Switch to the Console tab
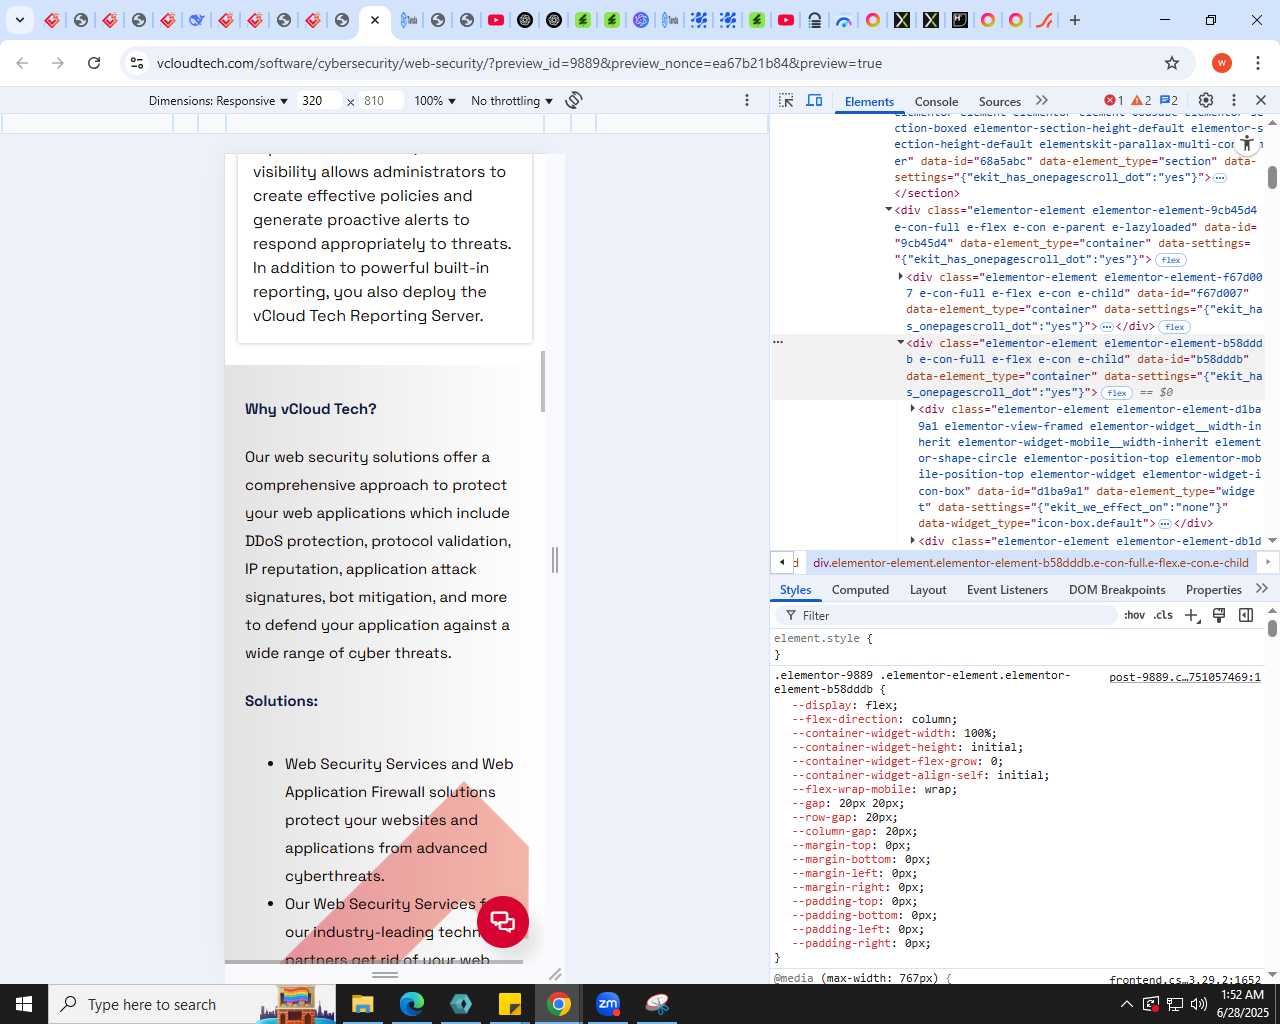The image size is (1280, 1024). pos(936,101)
